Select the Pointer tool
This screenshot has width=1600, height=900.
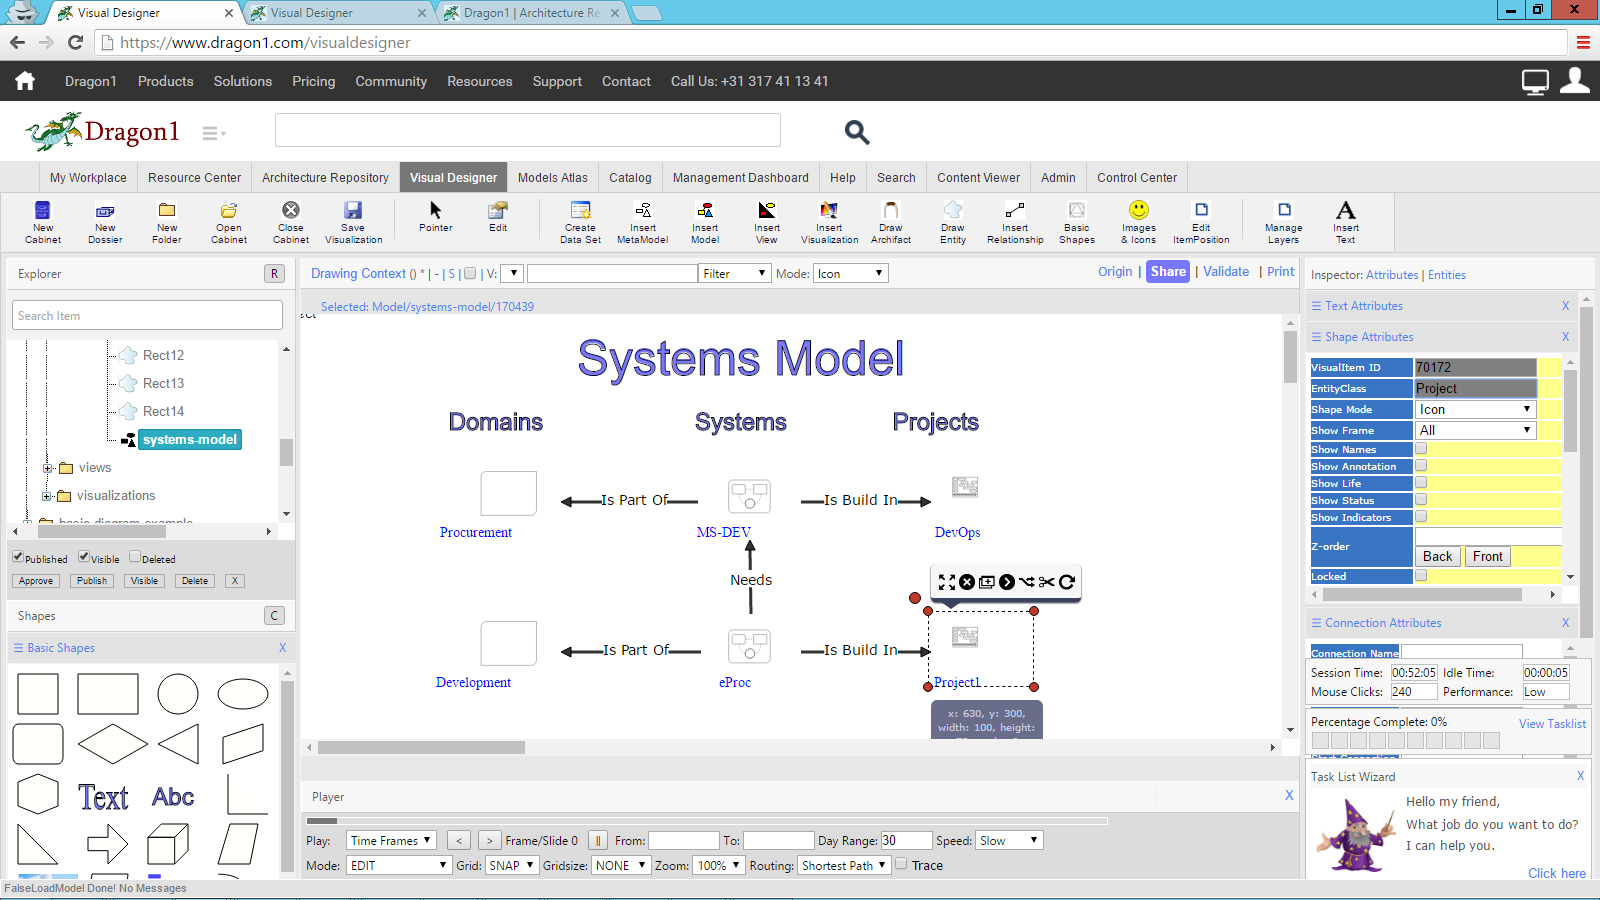coord(435,220)
